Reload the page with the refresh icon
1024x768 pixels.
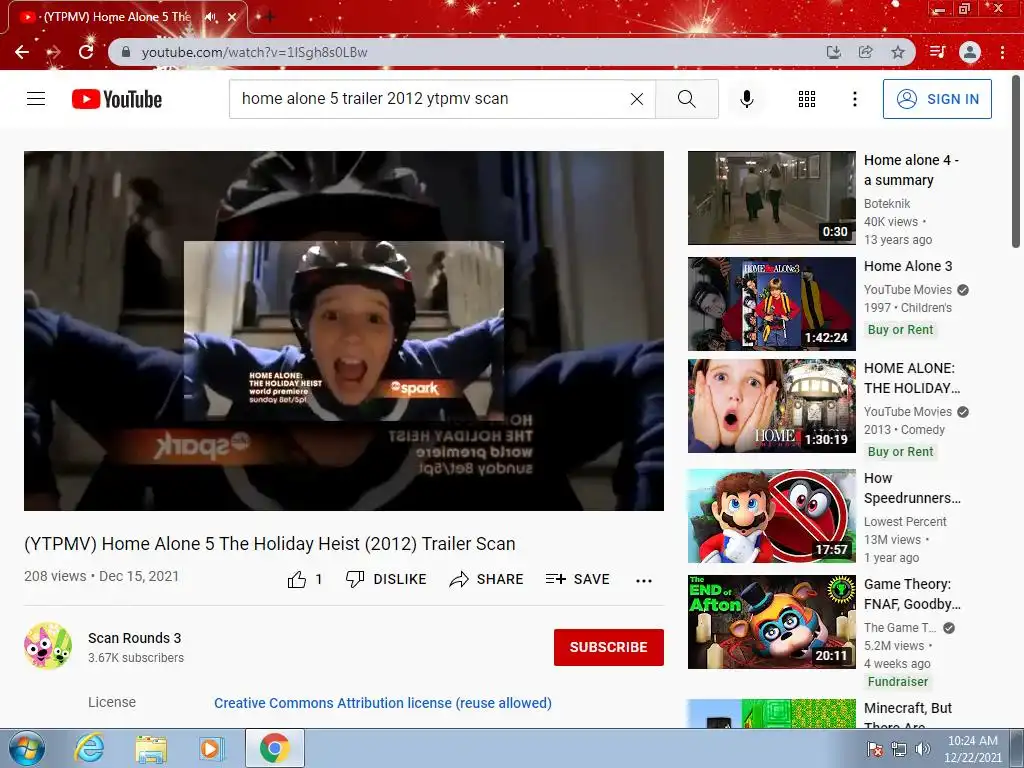86,52
